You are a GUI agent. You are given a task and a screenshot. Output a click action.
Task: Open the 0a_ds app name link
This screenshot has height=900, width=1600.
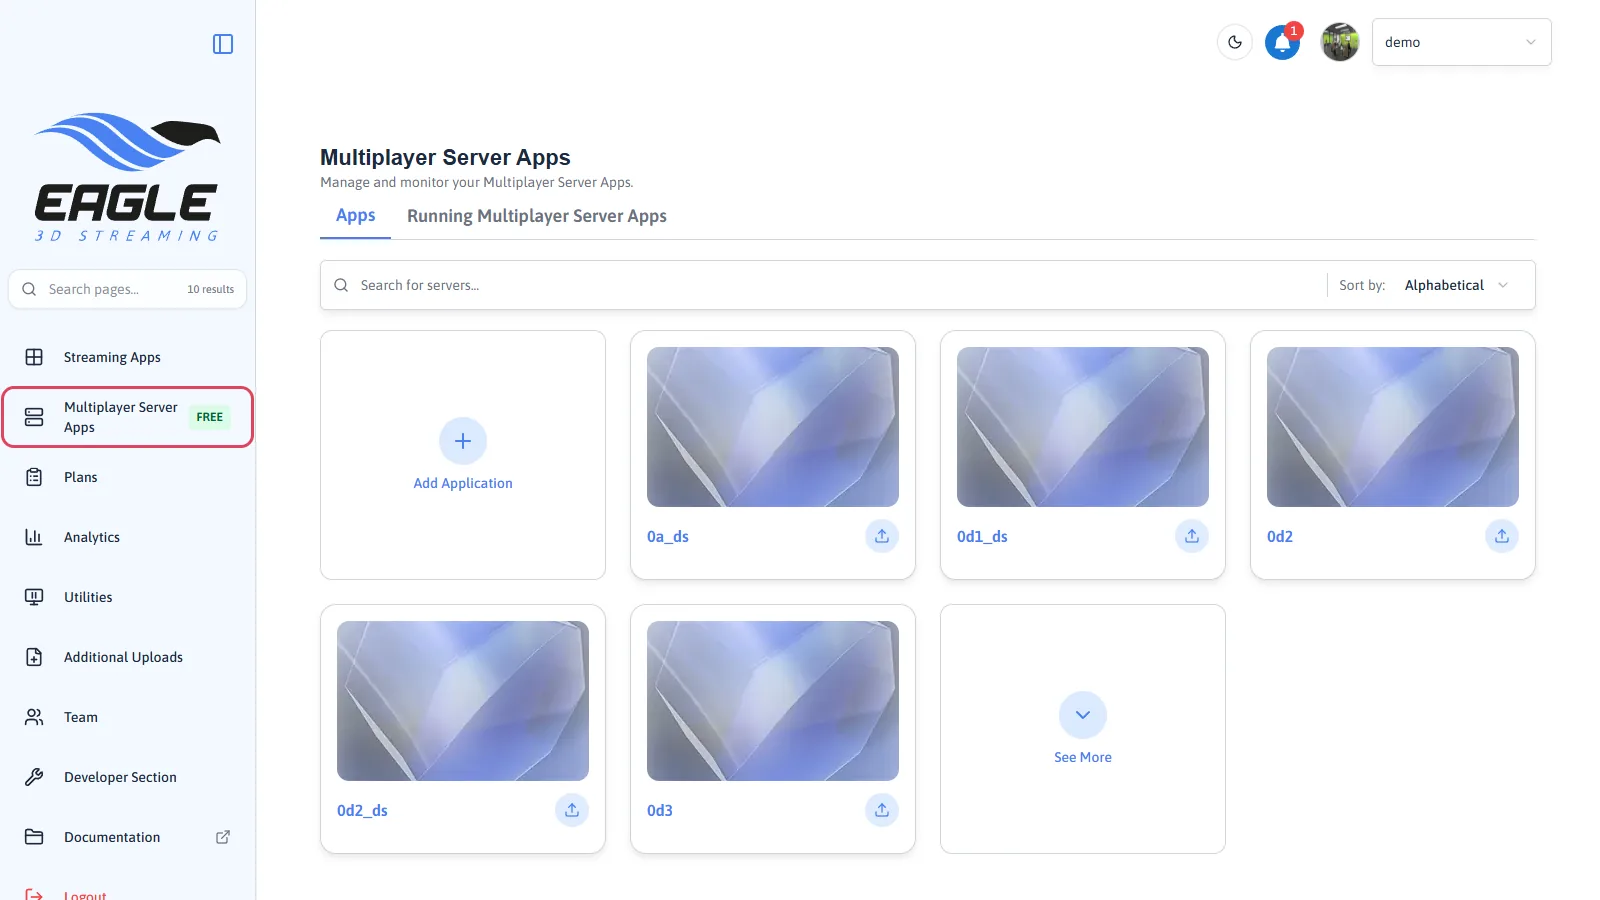[x=668, y=536]
